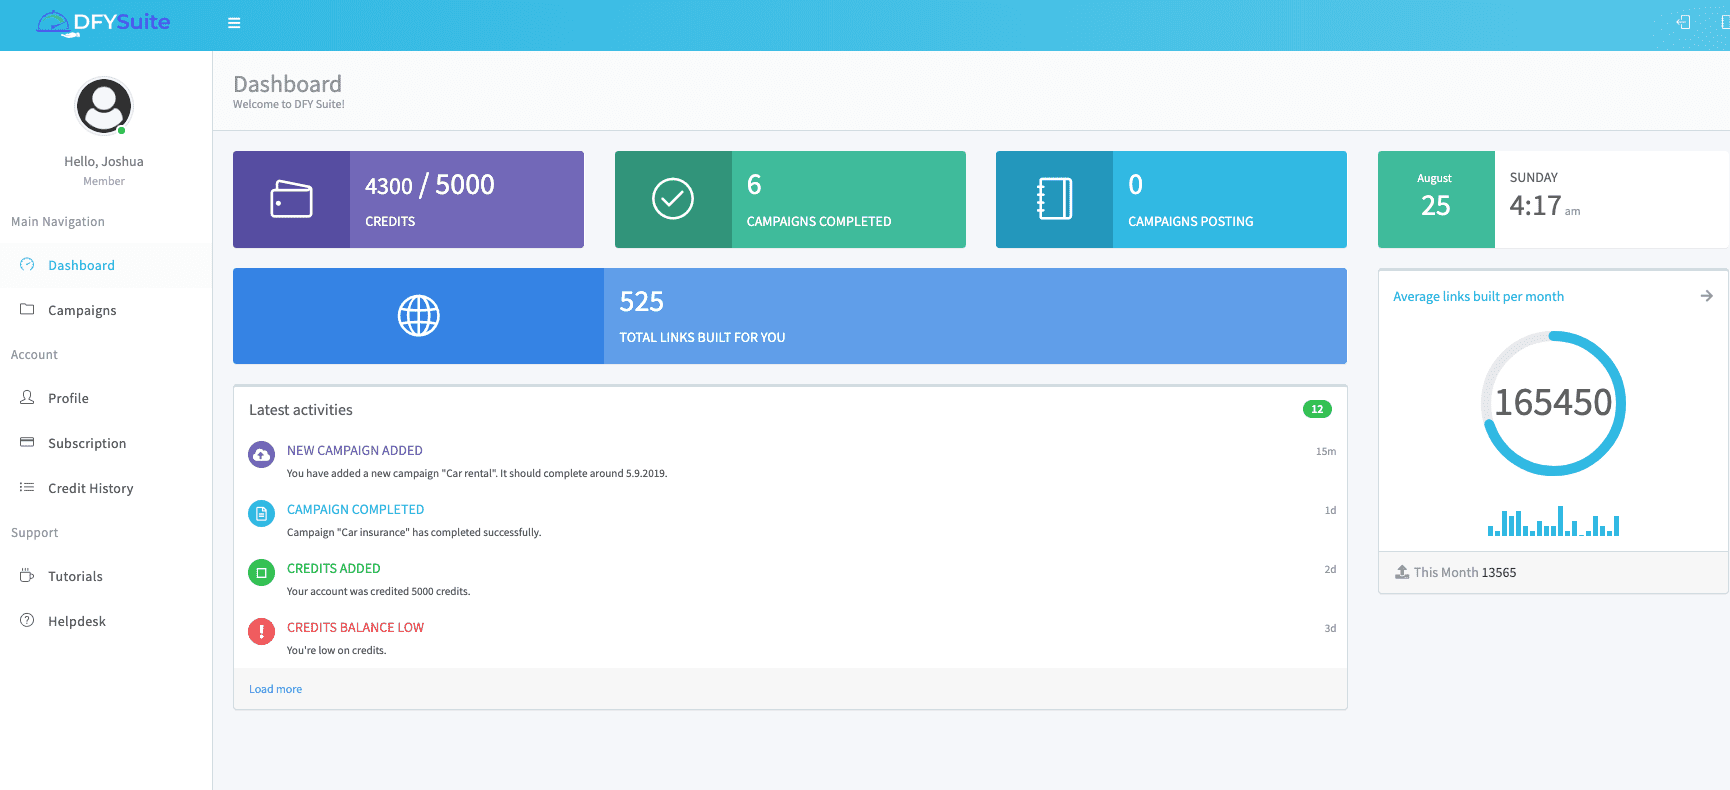Click the Dashboard gauge icon in sidebar
The image size is (1730, 790).
point(27,265)
